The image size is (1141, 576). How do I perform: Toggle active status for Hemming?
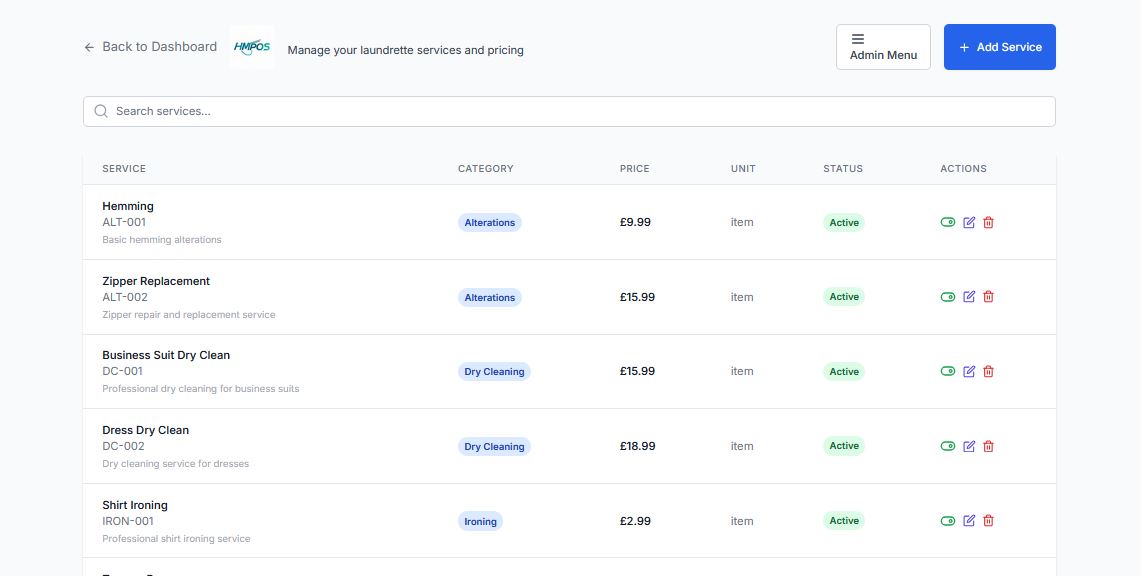coord(947,223)
